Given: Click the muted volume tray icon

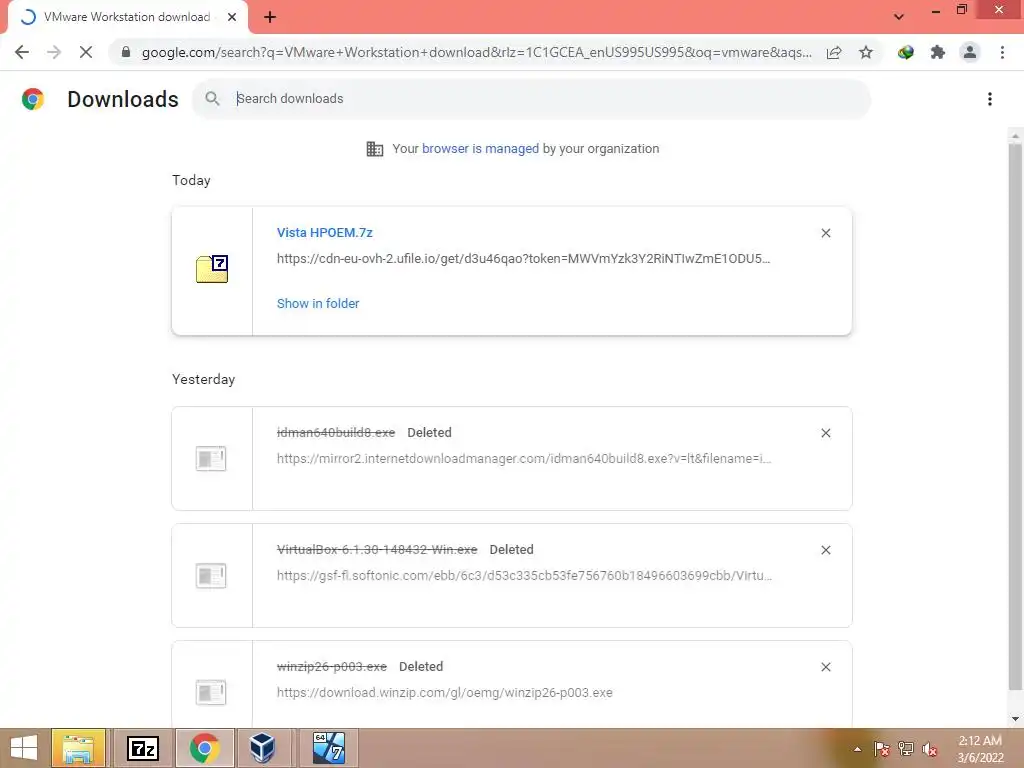Looking at the screenshot, I should point(930,749).
